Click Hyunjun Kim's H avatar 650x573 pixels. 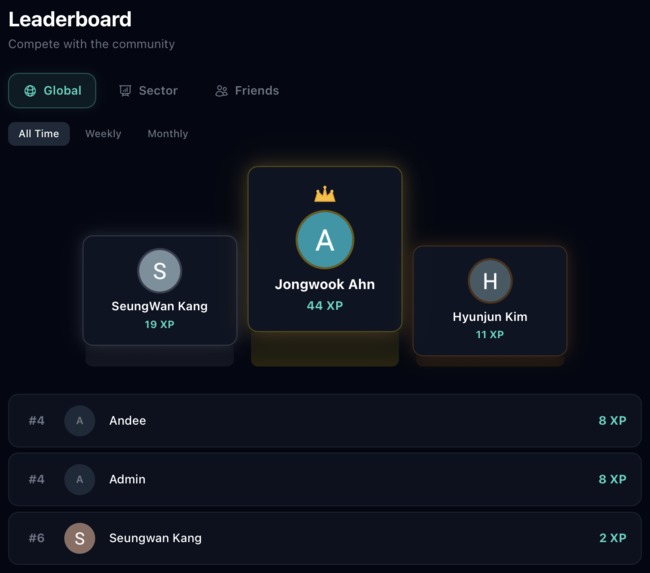[490, 281]
